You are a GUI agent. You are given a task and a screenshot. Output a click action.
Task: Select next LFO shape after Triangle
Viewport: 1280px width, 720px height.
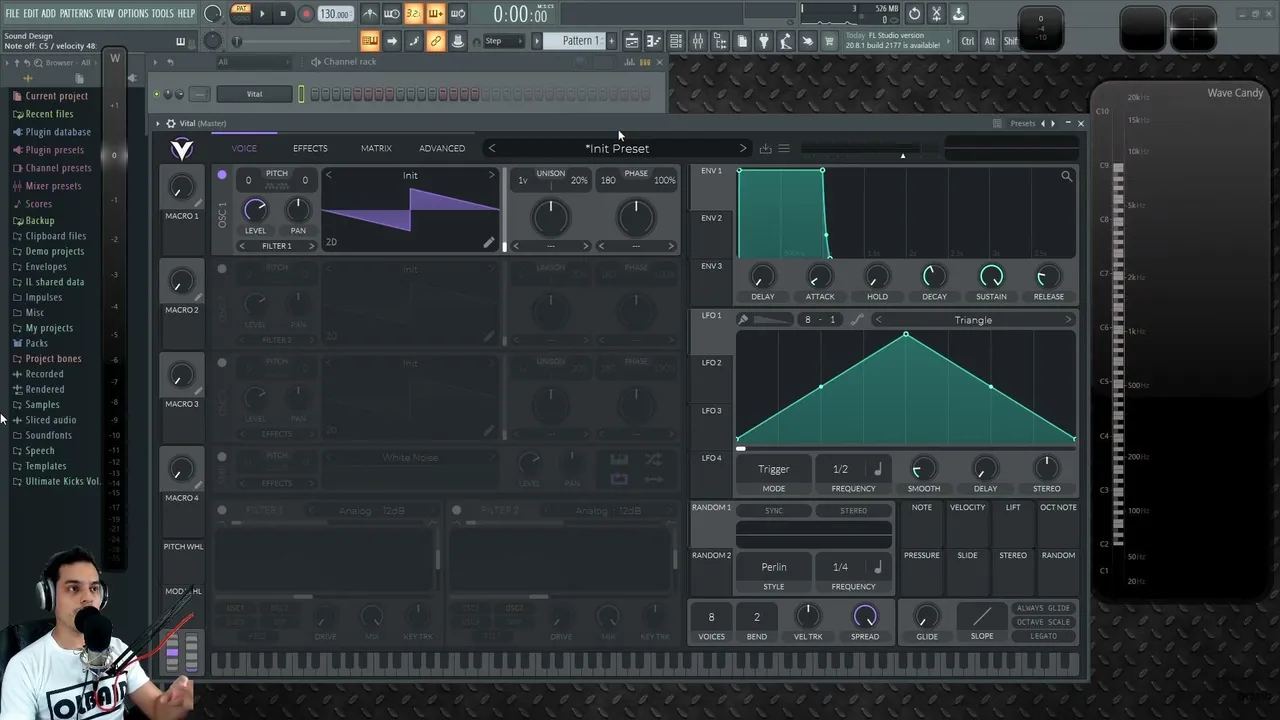(x=1067, y=320)
